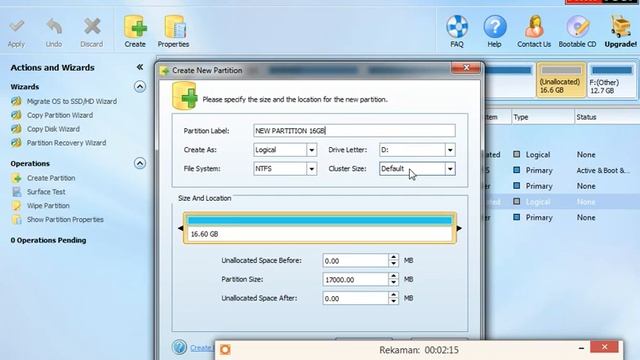Image resolution: width=640 pixels, height=360 pixels.
Task: Open the Cluster Size dropdown
Action: [450, 169]
